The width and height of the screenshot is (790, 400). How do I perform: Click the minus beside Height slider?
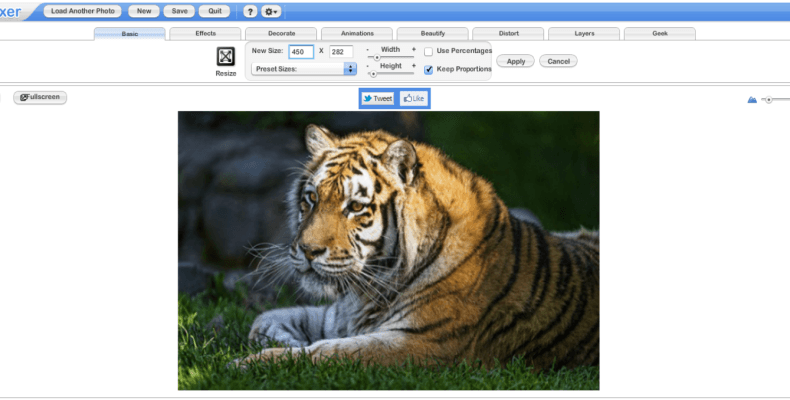click(x=367, y=66)
